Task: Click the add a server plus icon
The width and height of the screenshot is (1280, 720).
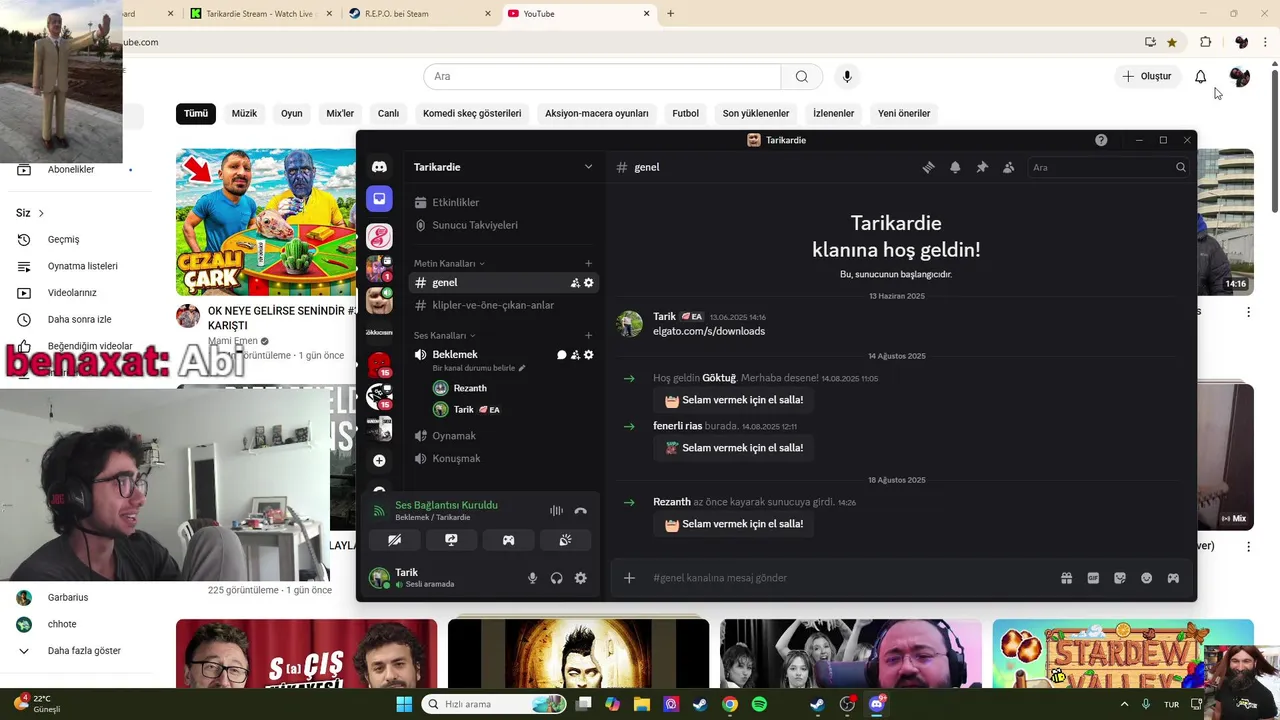Action: pos(379,460)
